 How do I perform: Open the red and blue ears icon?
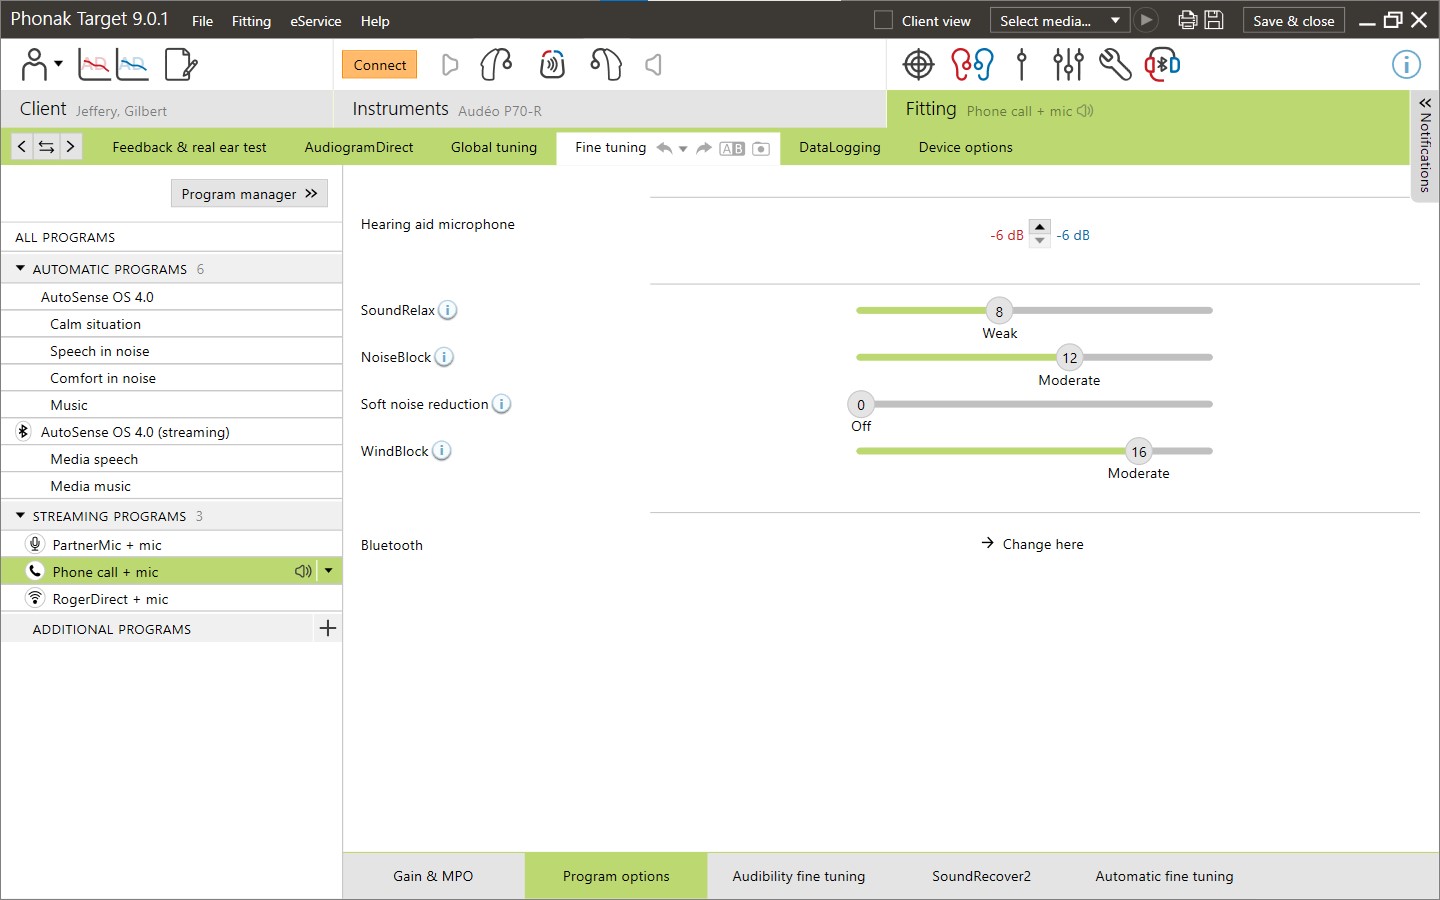[x=972, y=65]
